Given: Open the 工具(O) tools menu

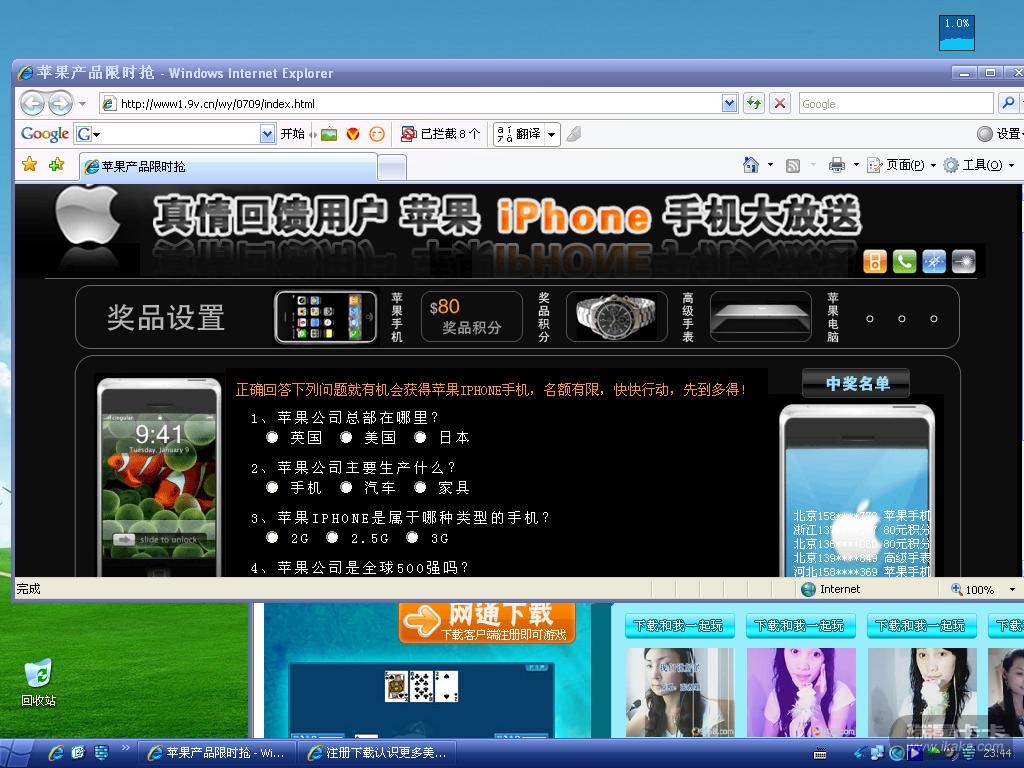Looking at the screenshot, I should 978,165.
